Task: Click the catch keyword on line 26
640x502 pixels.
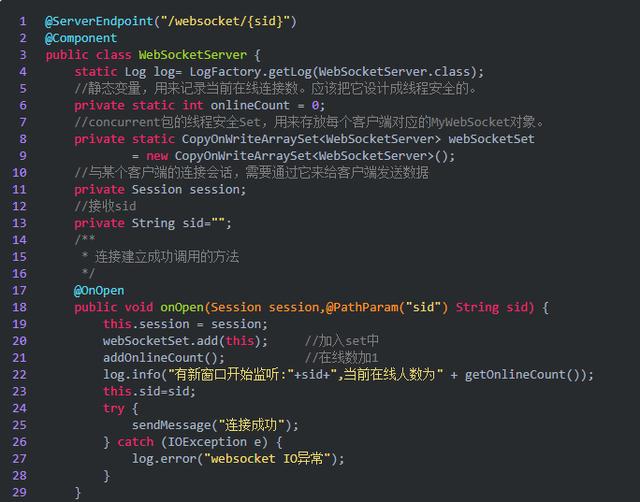Action: [x=136, y=442]
